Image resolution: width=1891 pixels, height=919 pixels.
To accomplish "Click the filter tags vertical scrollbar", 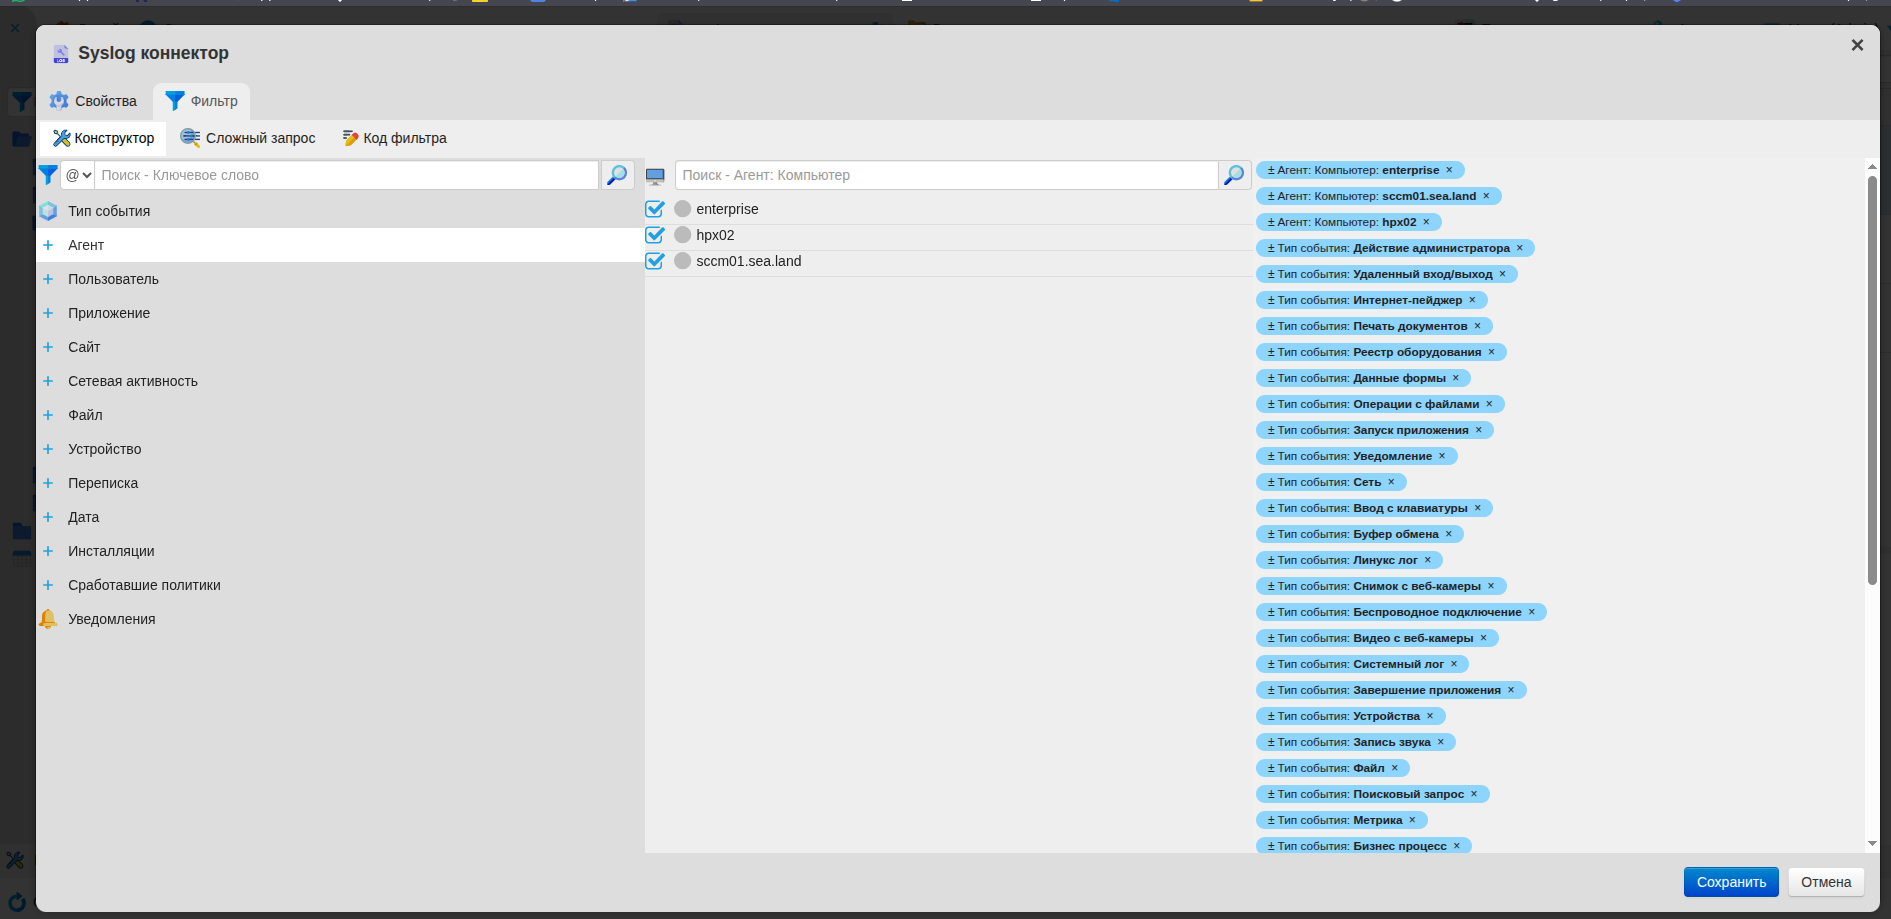I will click(1872, 380).
